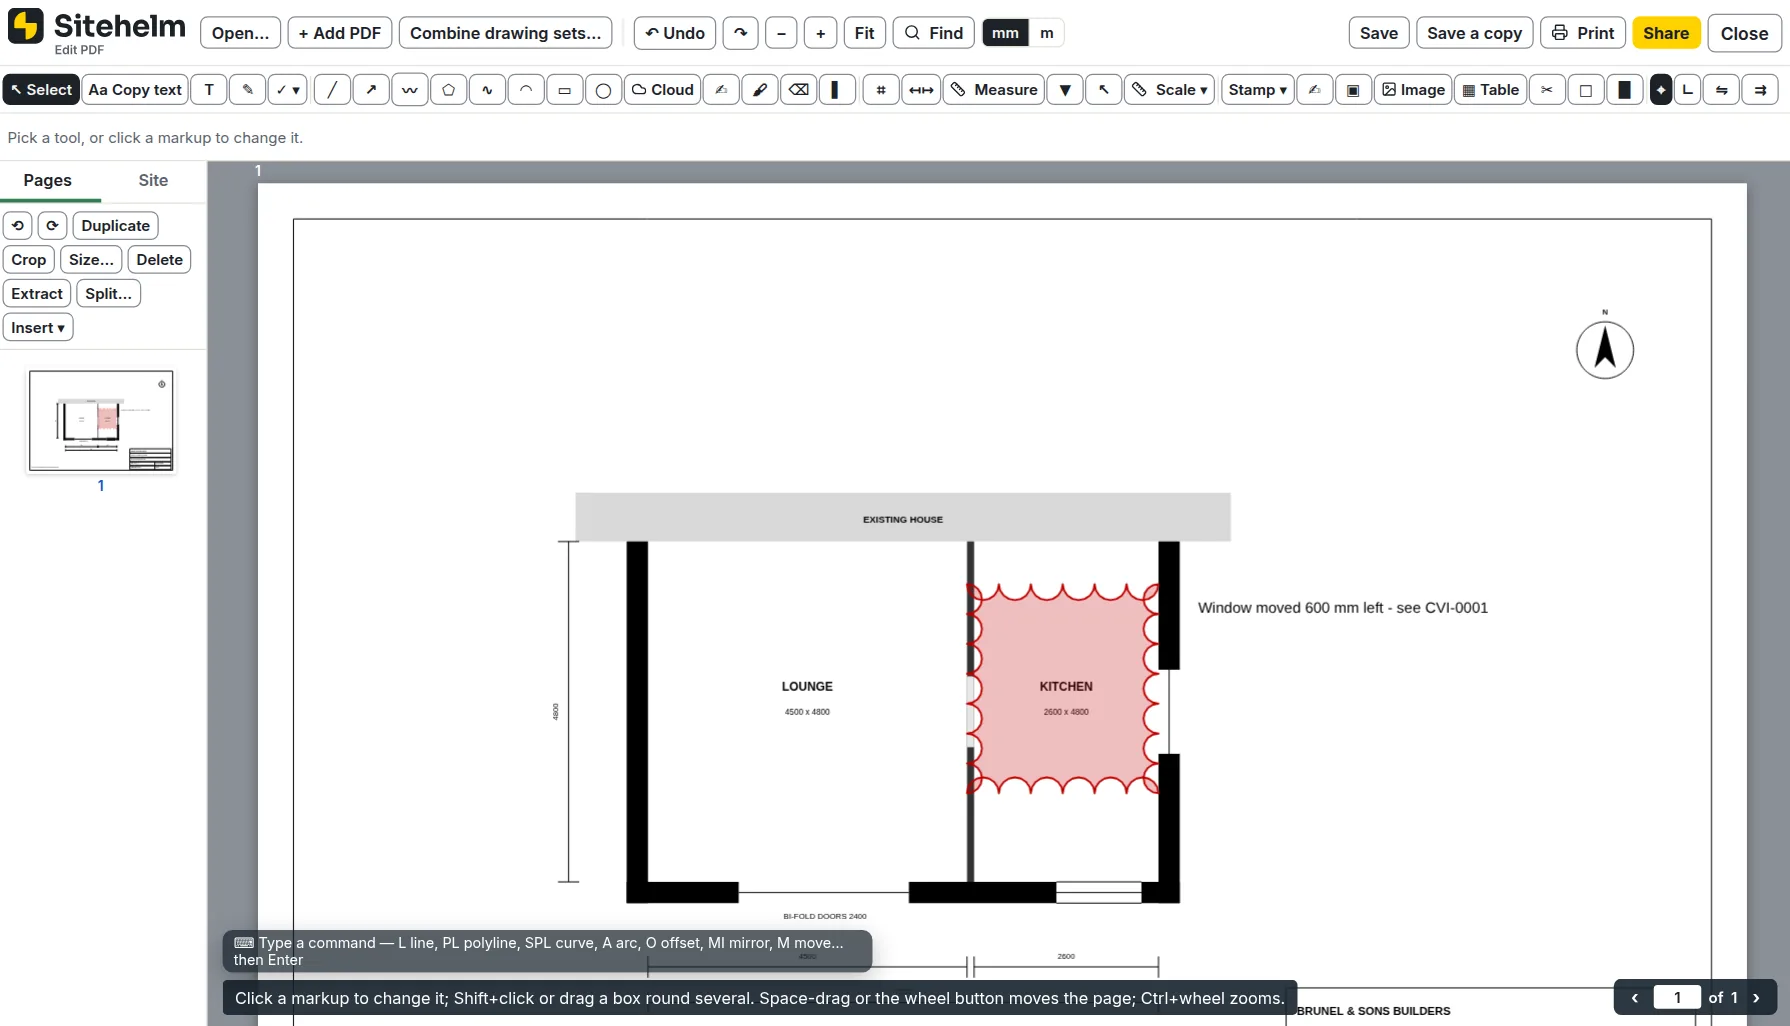Screen dimensions: 1790x1026
Task: Toggle the snap point (diamond) button
Action: 1661,90
